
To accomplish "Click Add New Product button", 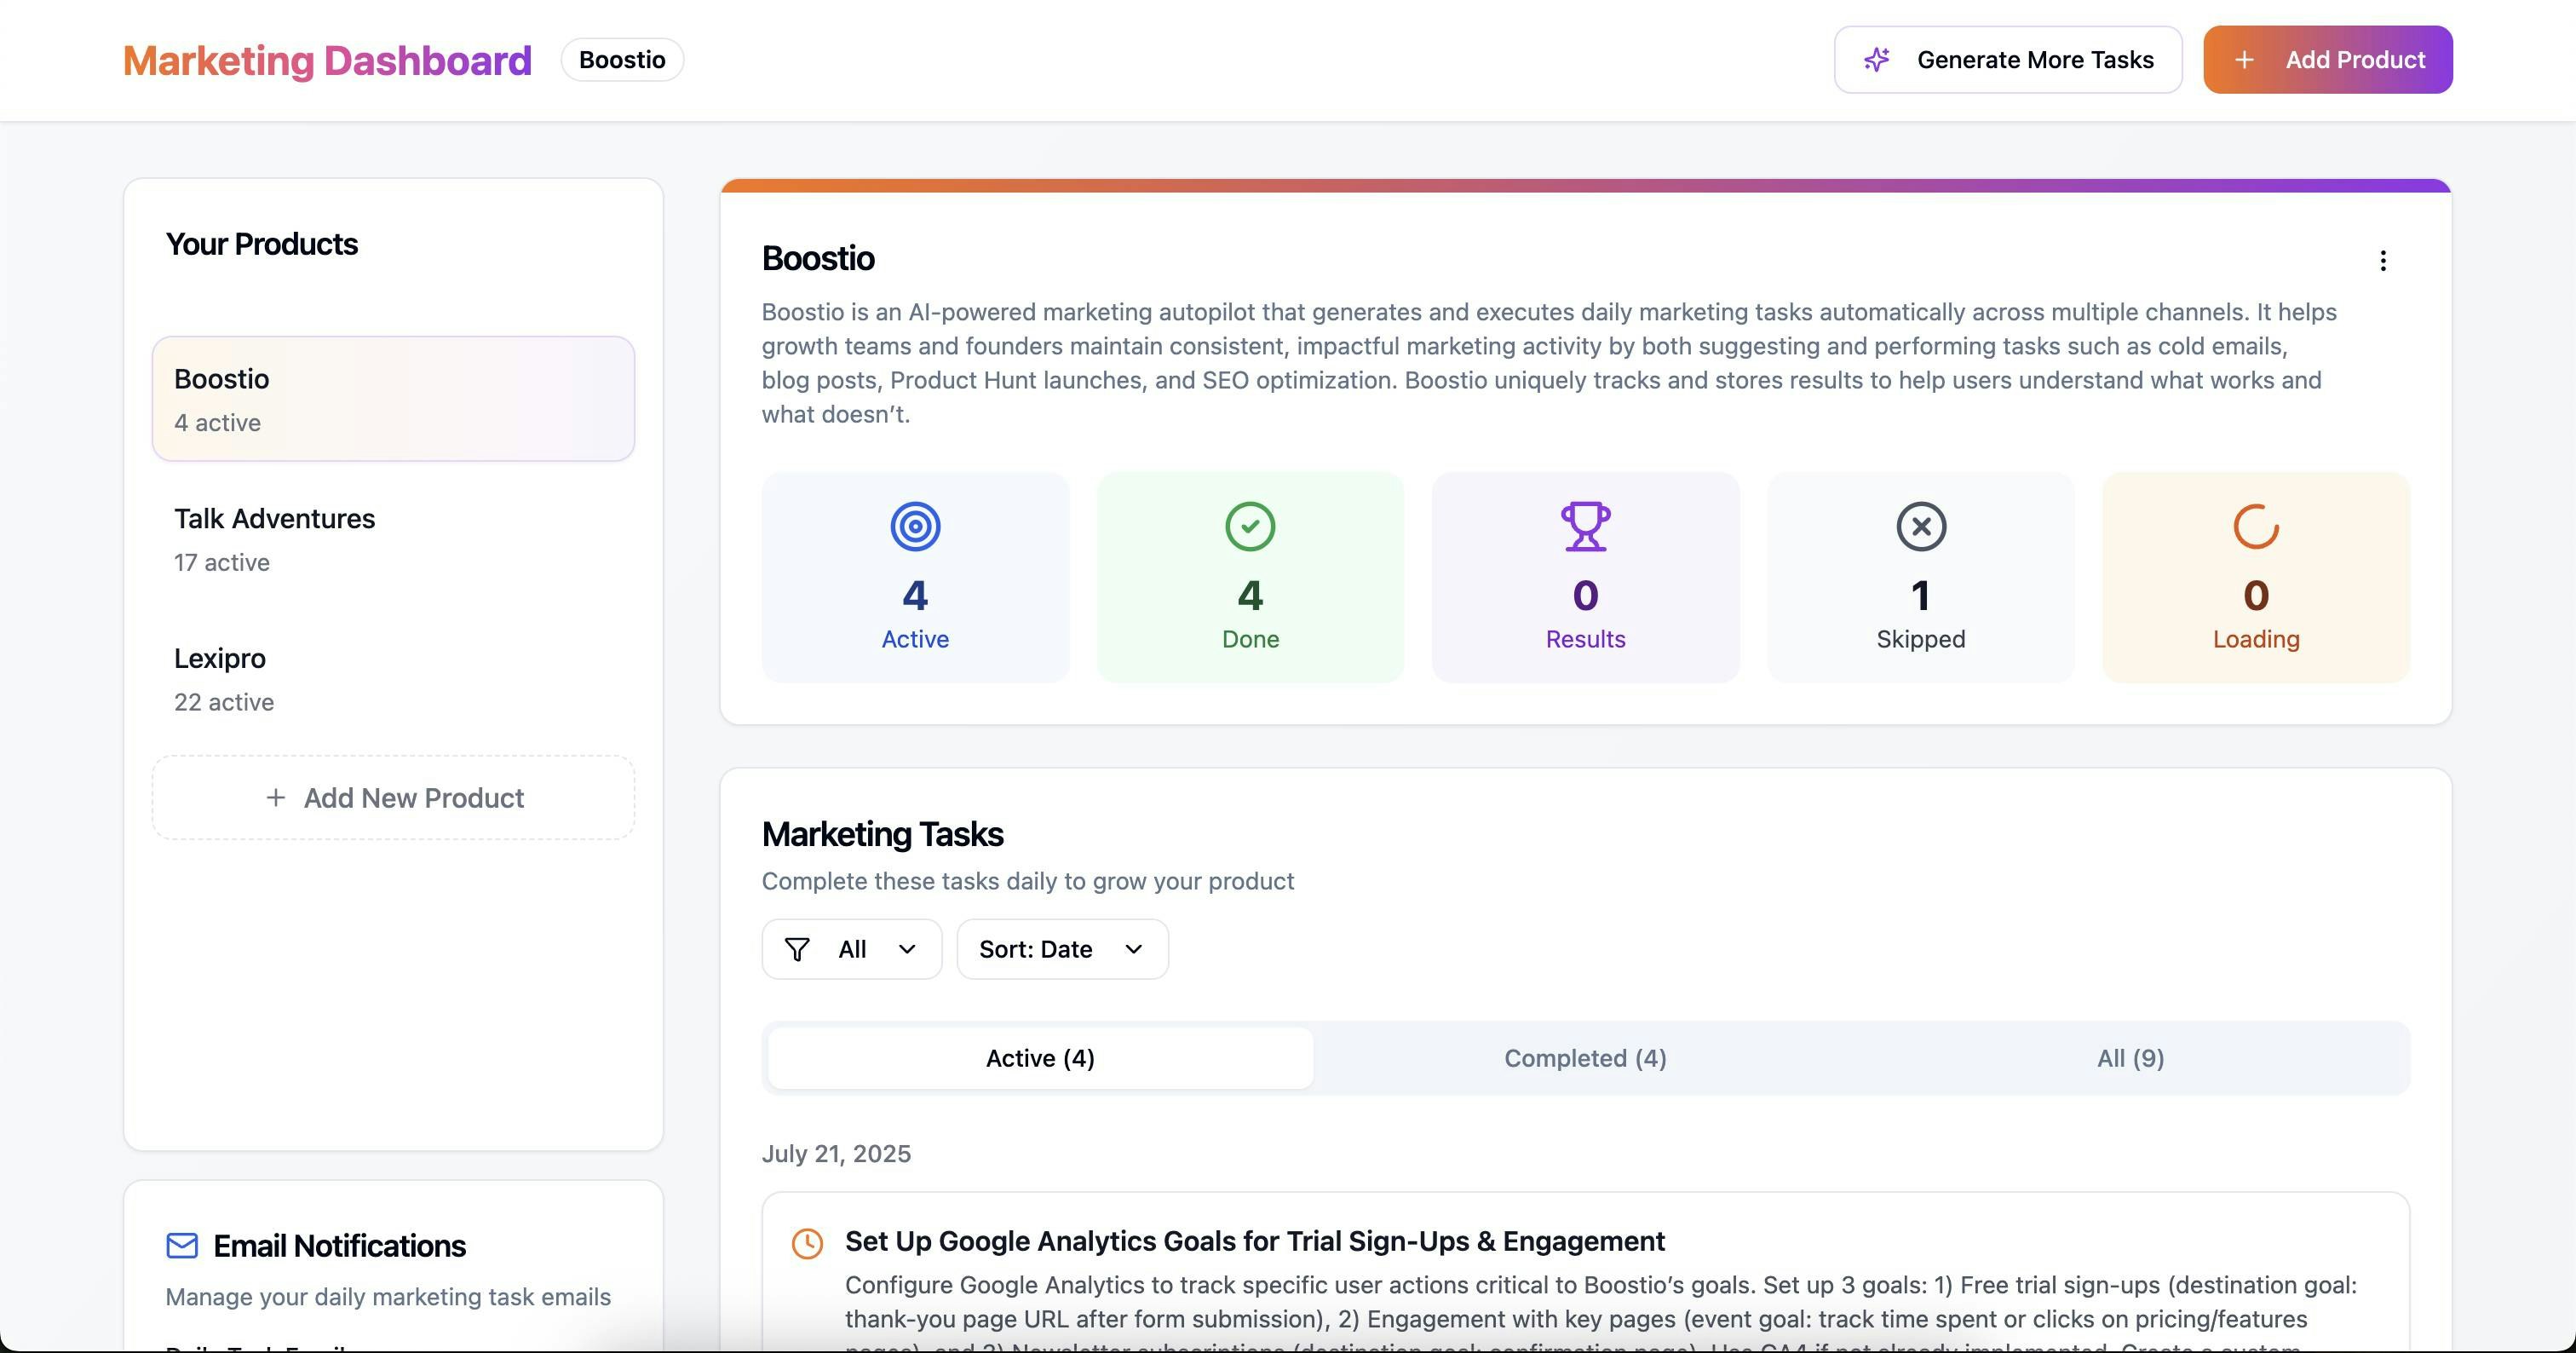I will 393,797.
